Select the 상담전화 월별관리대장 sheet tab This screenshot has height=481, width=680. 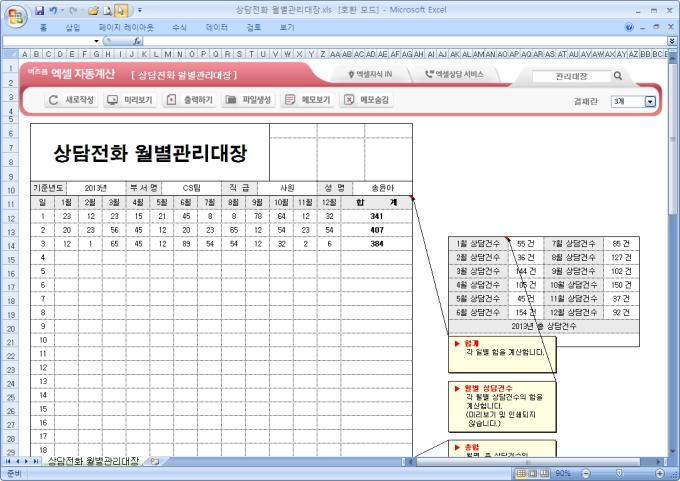93,461
